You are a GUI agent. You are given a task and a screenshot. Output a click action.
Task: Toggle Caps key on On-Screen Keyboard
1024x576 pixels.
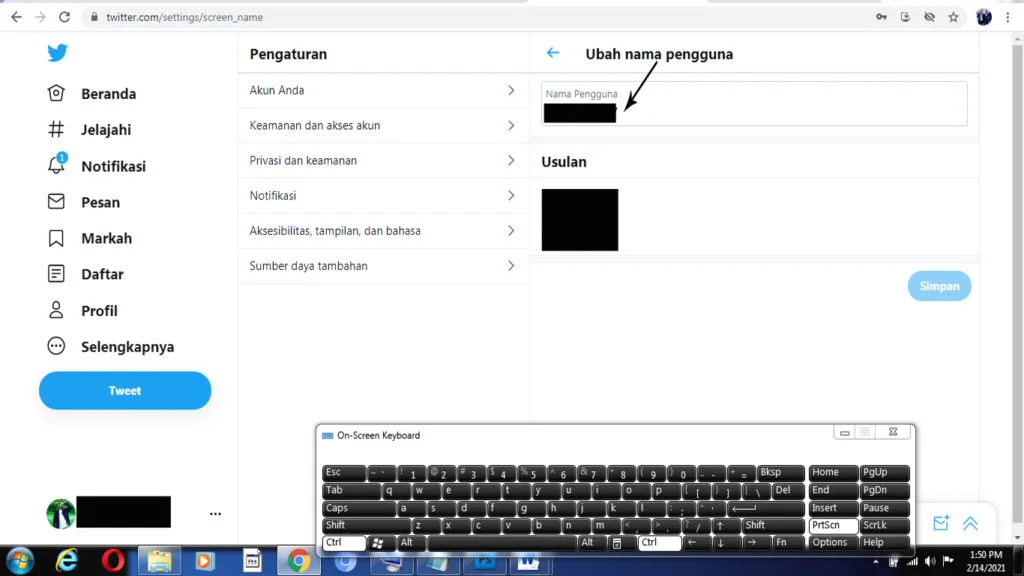tap(359, 508)
